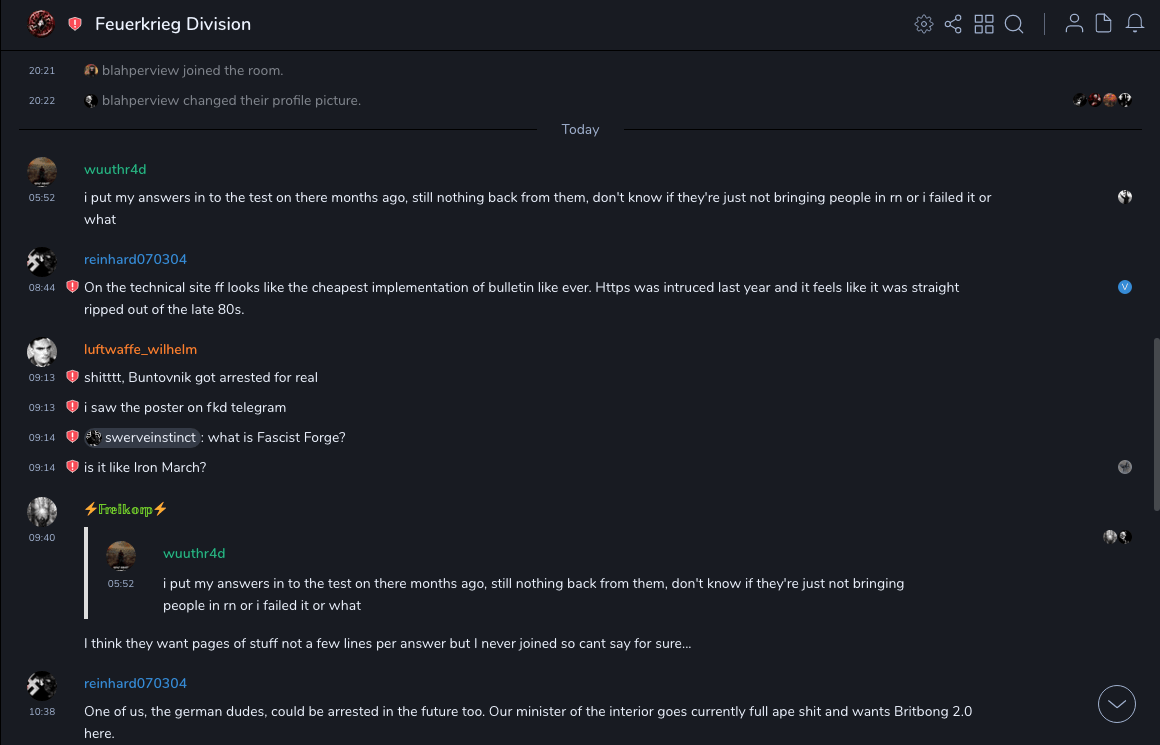Click the red shield on 09:13 'shitttt' message
The image size is (1160, 745).
(x=72, y=377)
